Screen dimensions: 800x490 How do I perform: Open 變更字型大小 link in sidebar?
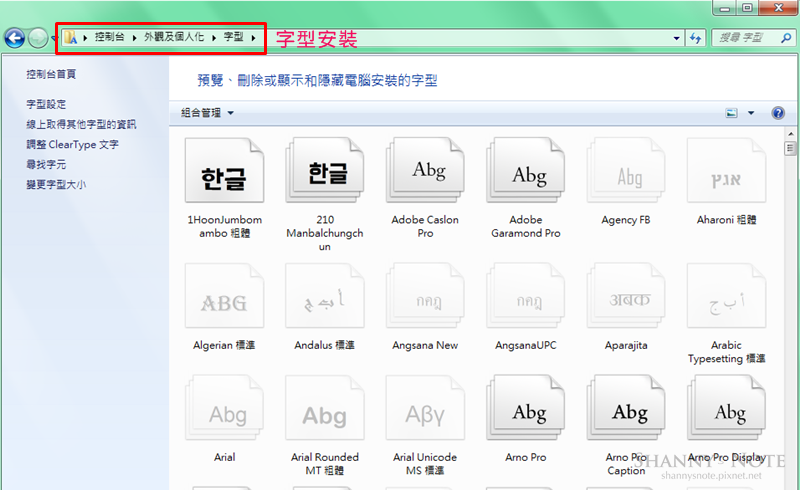[56, 184]
